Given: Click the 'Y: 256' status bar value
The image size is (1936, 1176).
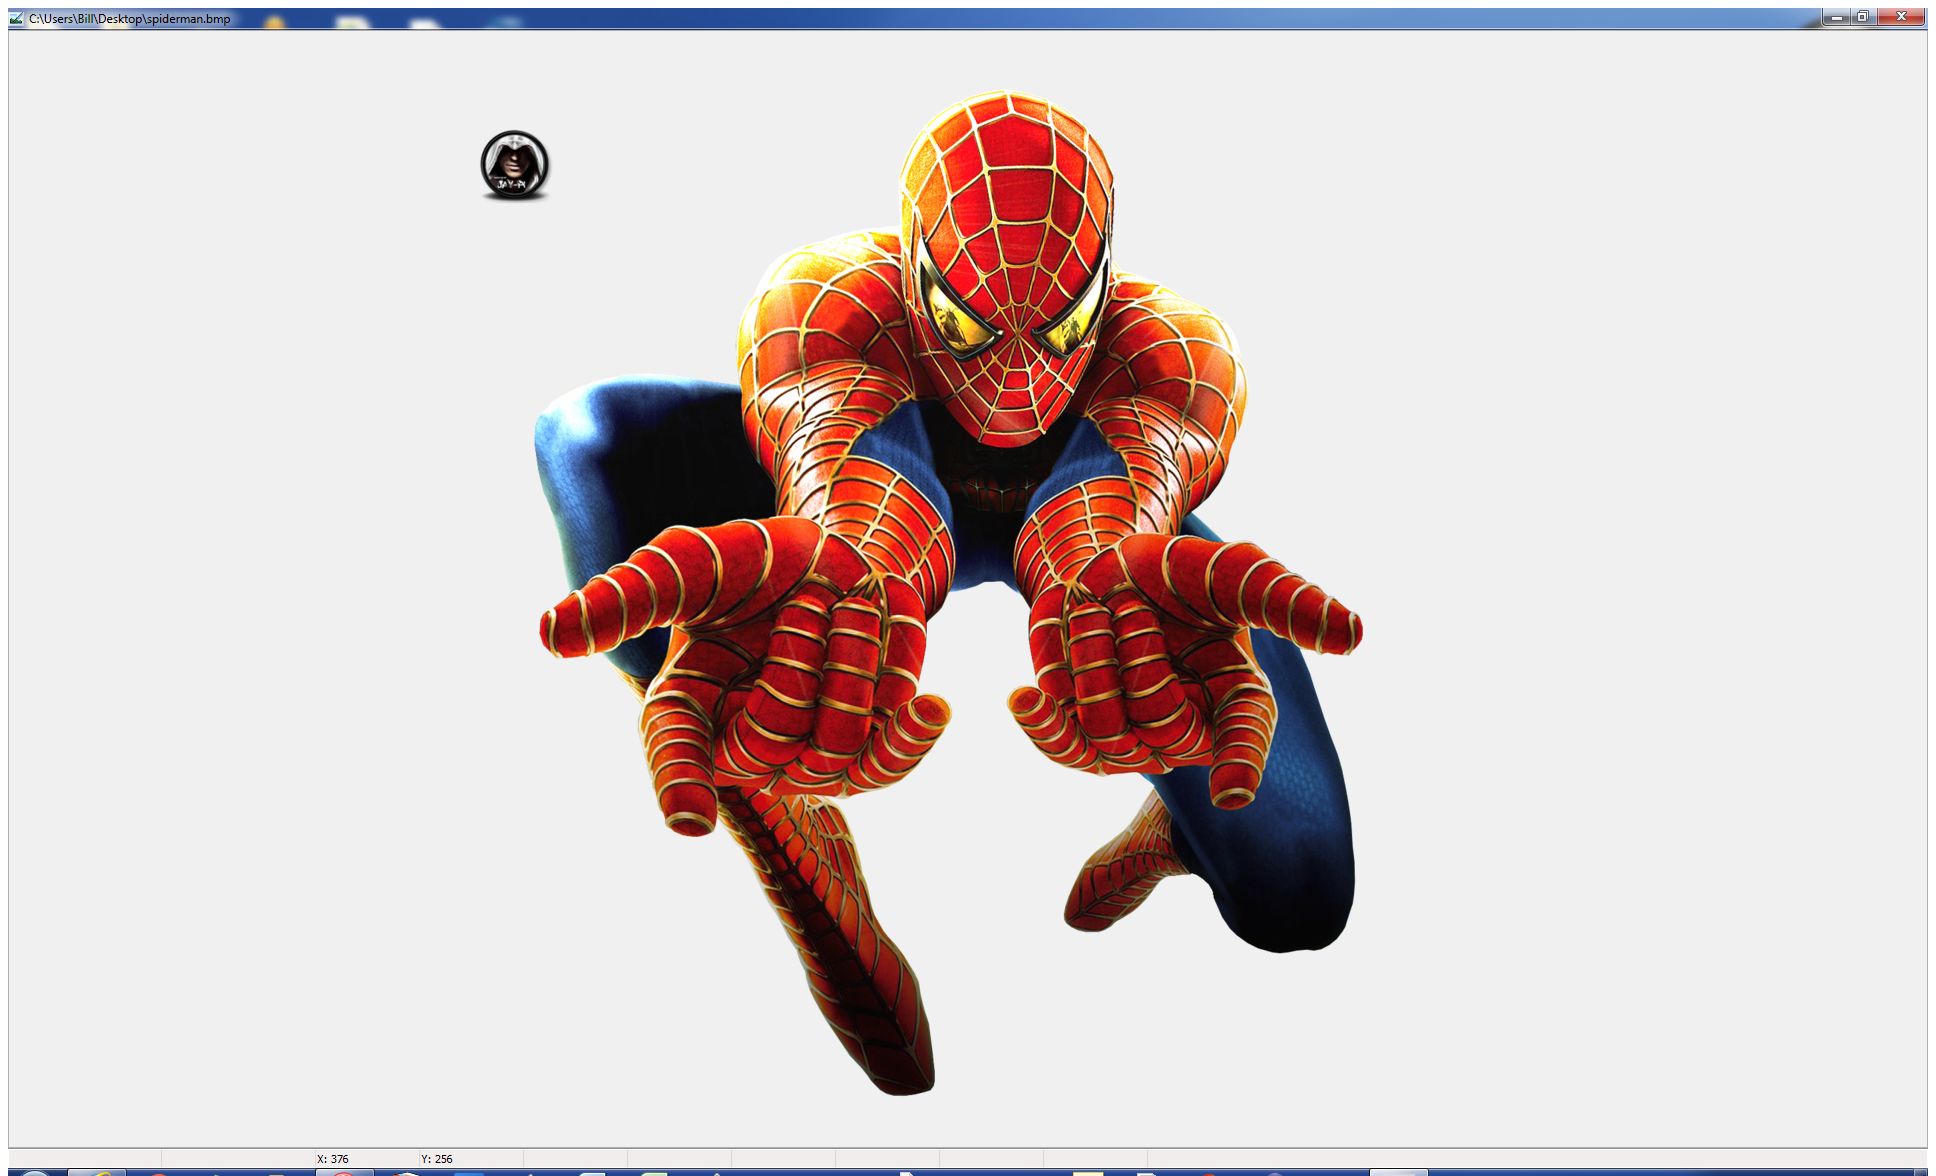Looking at the screenshot, I should tap(437, 1159).
